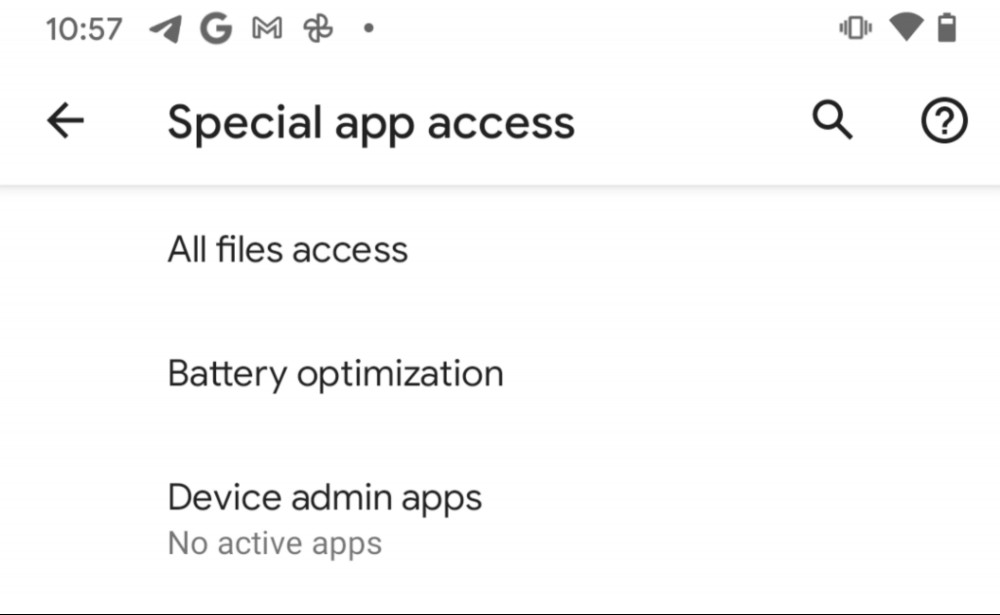The width and height of the screenshot is (1000, 615).
Task: Tap the "No active apps" subtitle text
Action: click(275, 544)
